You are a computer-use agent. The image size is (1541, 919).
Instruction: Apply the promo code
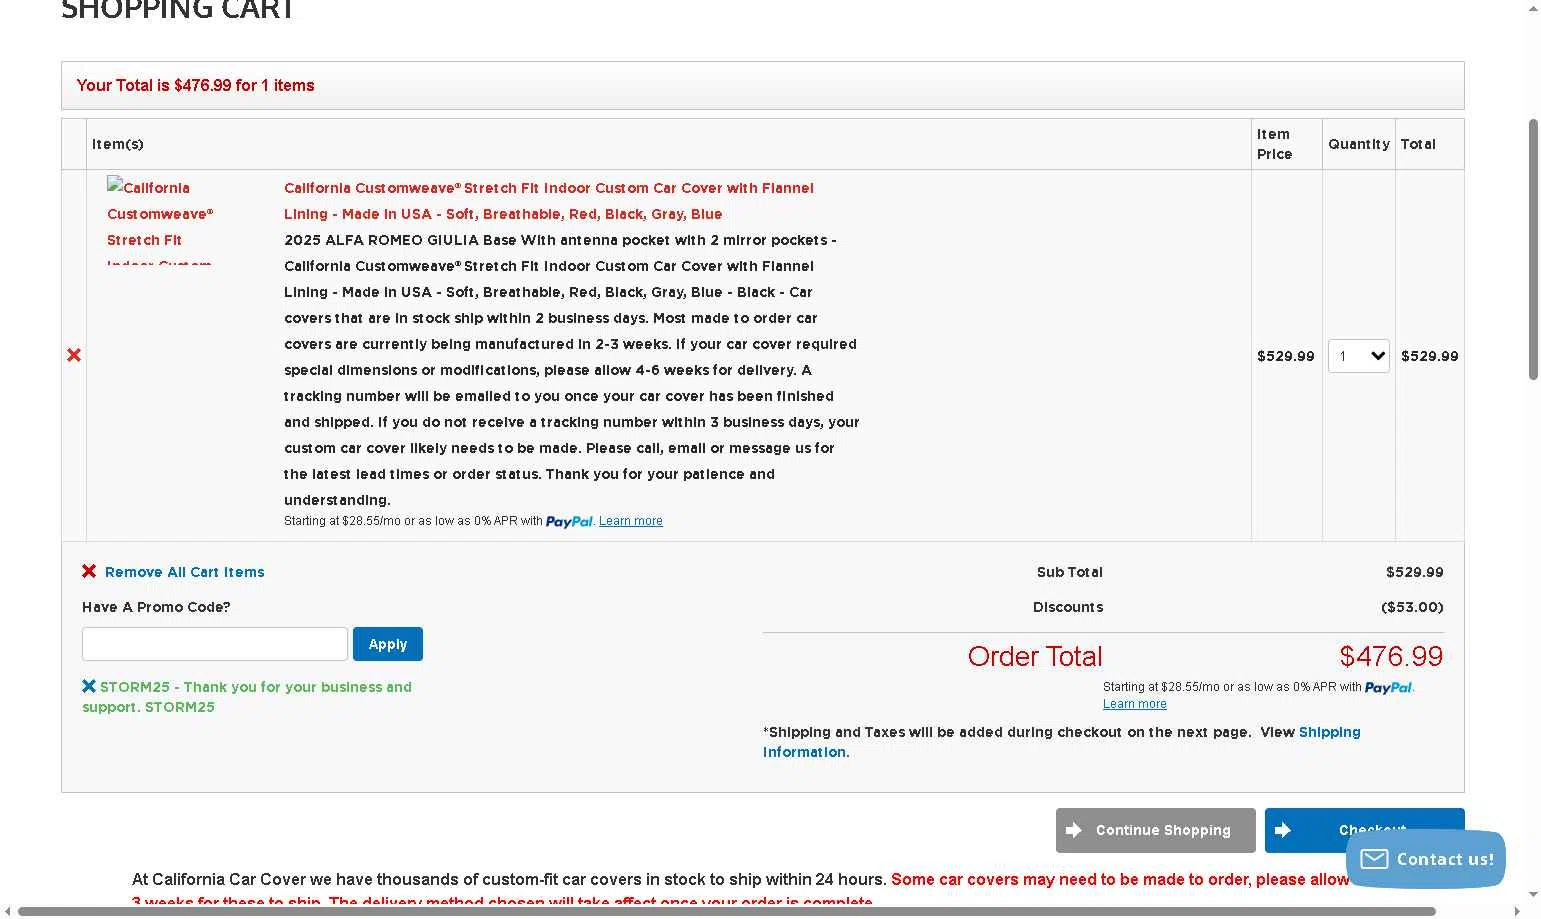coord(388,644)
